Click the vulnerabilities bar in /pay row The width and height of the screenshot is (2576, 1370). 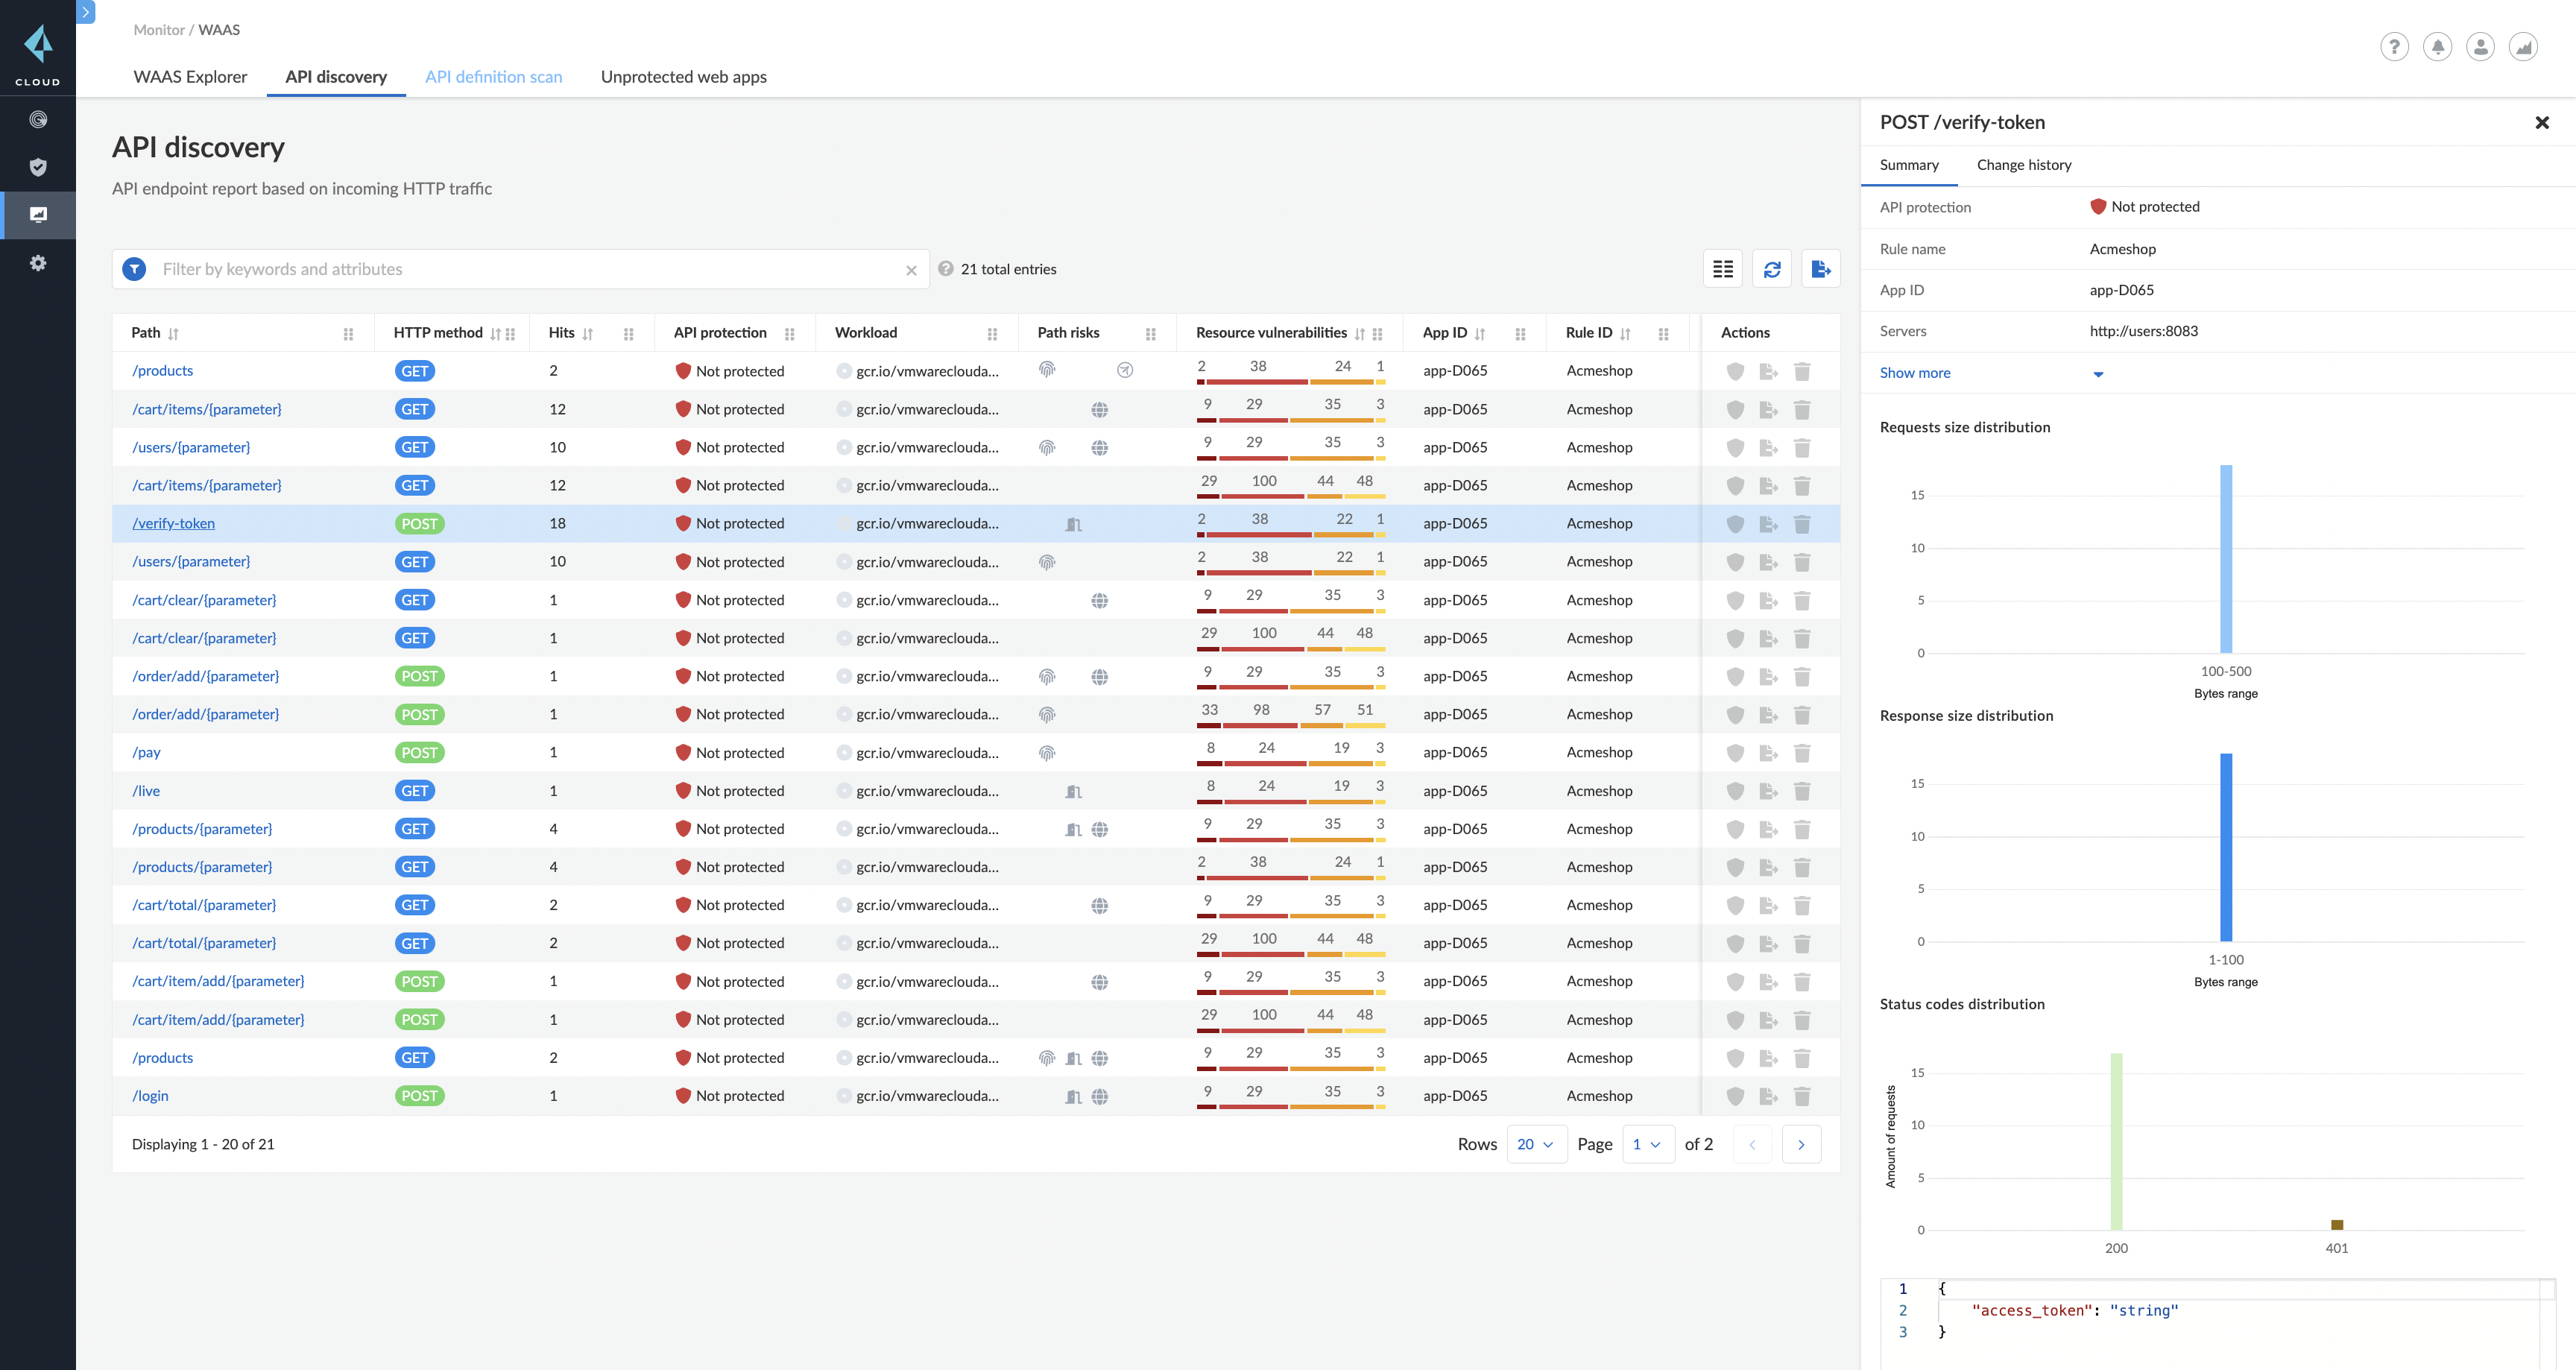pyautogui.click(x=1290, y=763)
